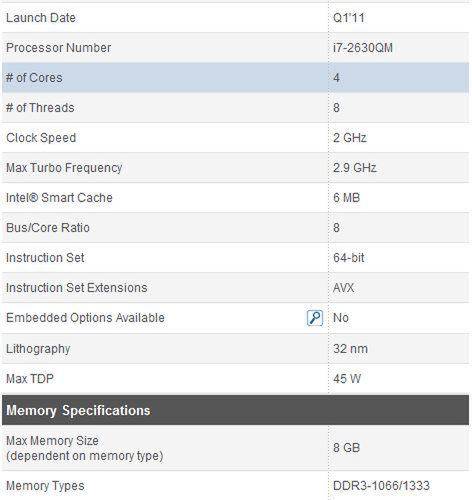472x500 pixels.
Task: Select the Lithography row label
Action: click(x=38, y=349)
